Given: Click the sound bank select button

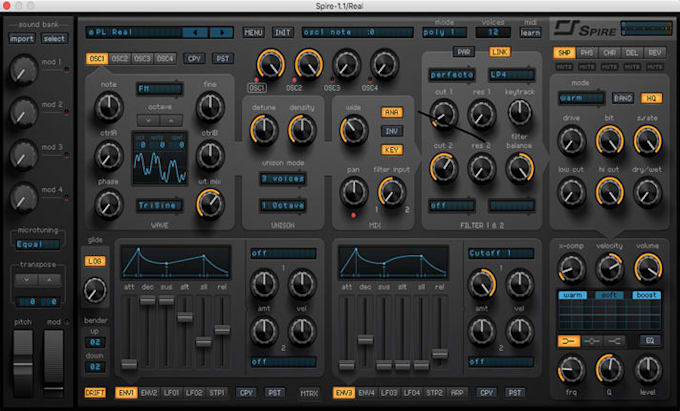Looking at the screenshot, I should tap(54, 39).
